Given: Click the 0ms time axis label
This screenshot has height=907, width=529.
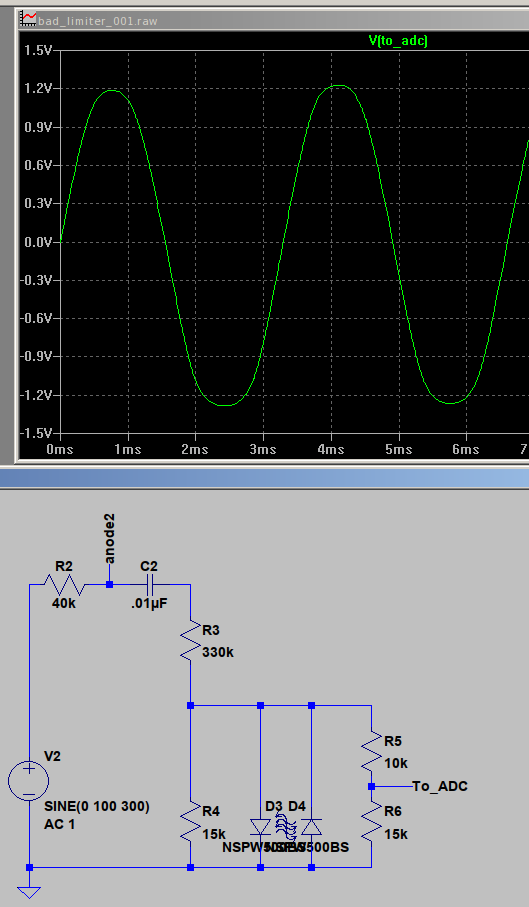Looking at the screenshot, I should [x=60, y=449].
